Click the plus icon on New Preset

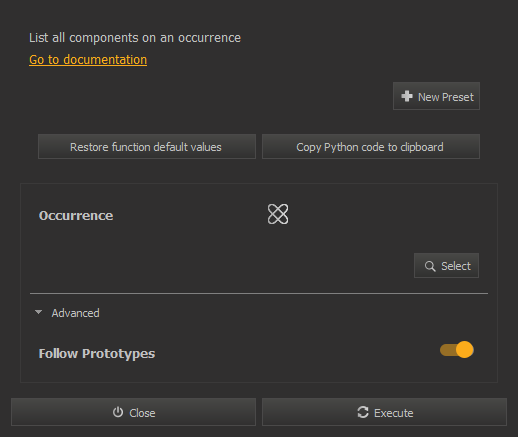pos(407,96)
